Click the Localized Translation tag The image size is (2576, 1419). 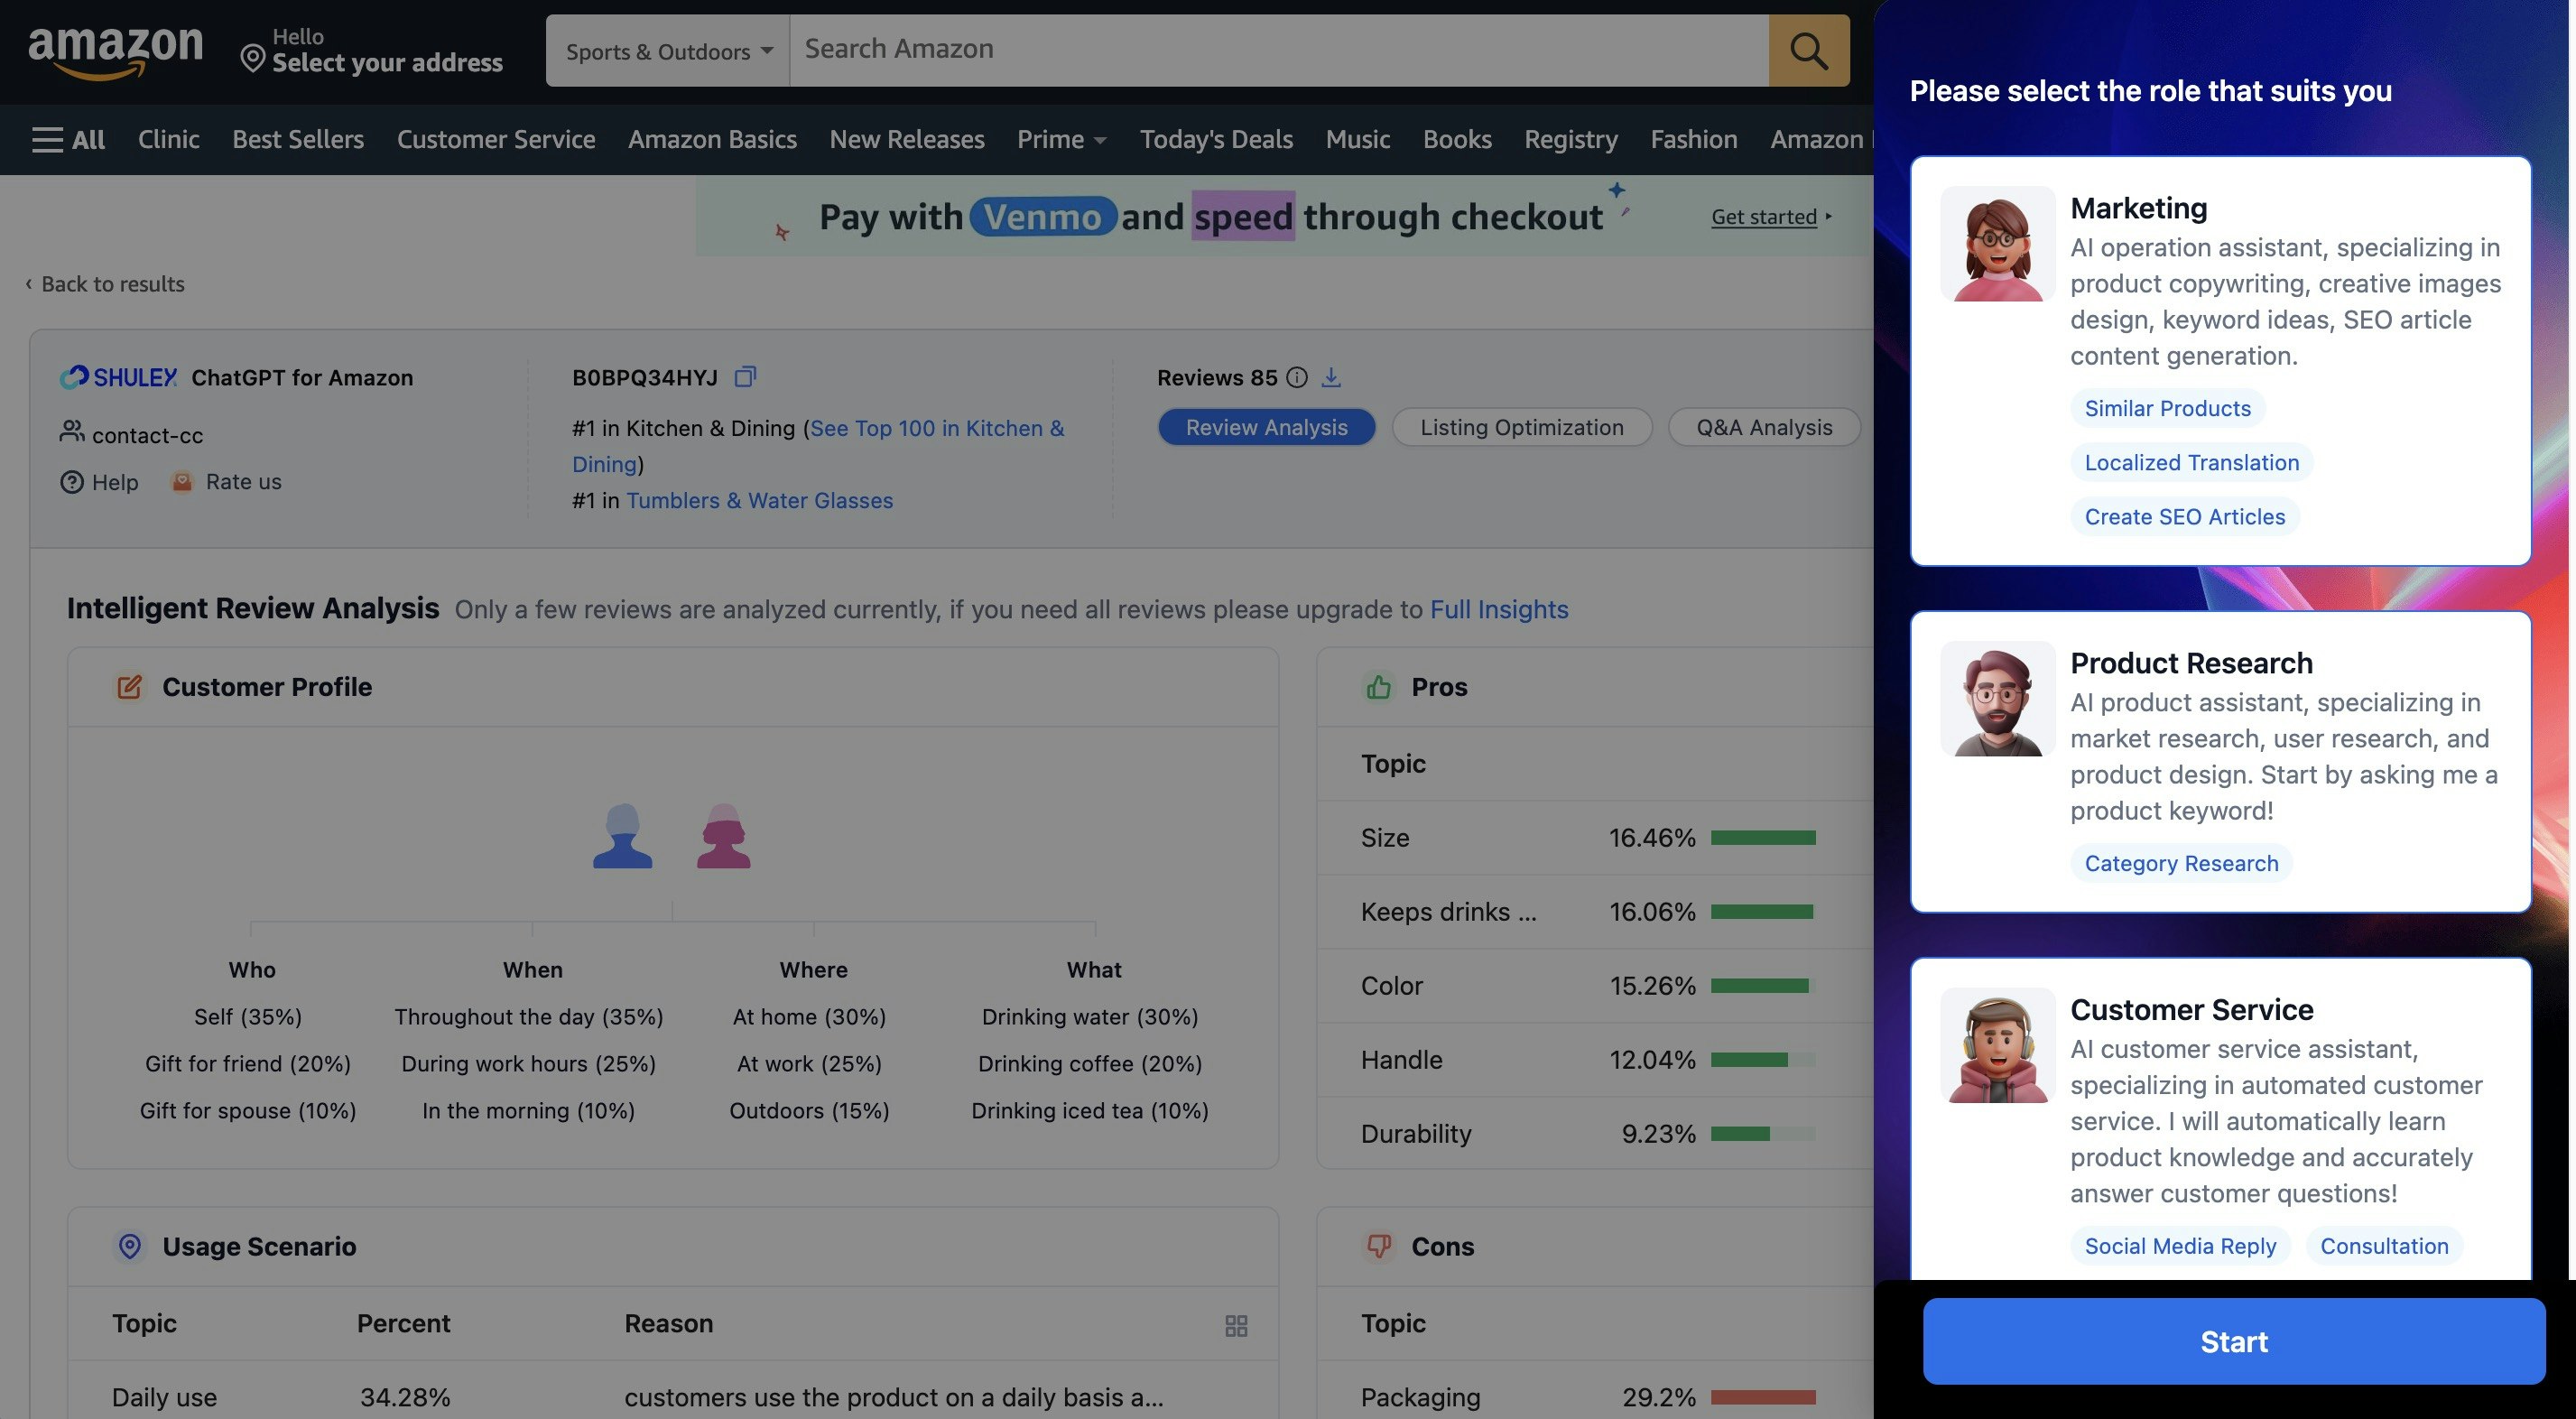pyautogui.click(x=2191, y=462)
